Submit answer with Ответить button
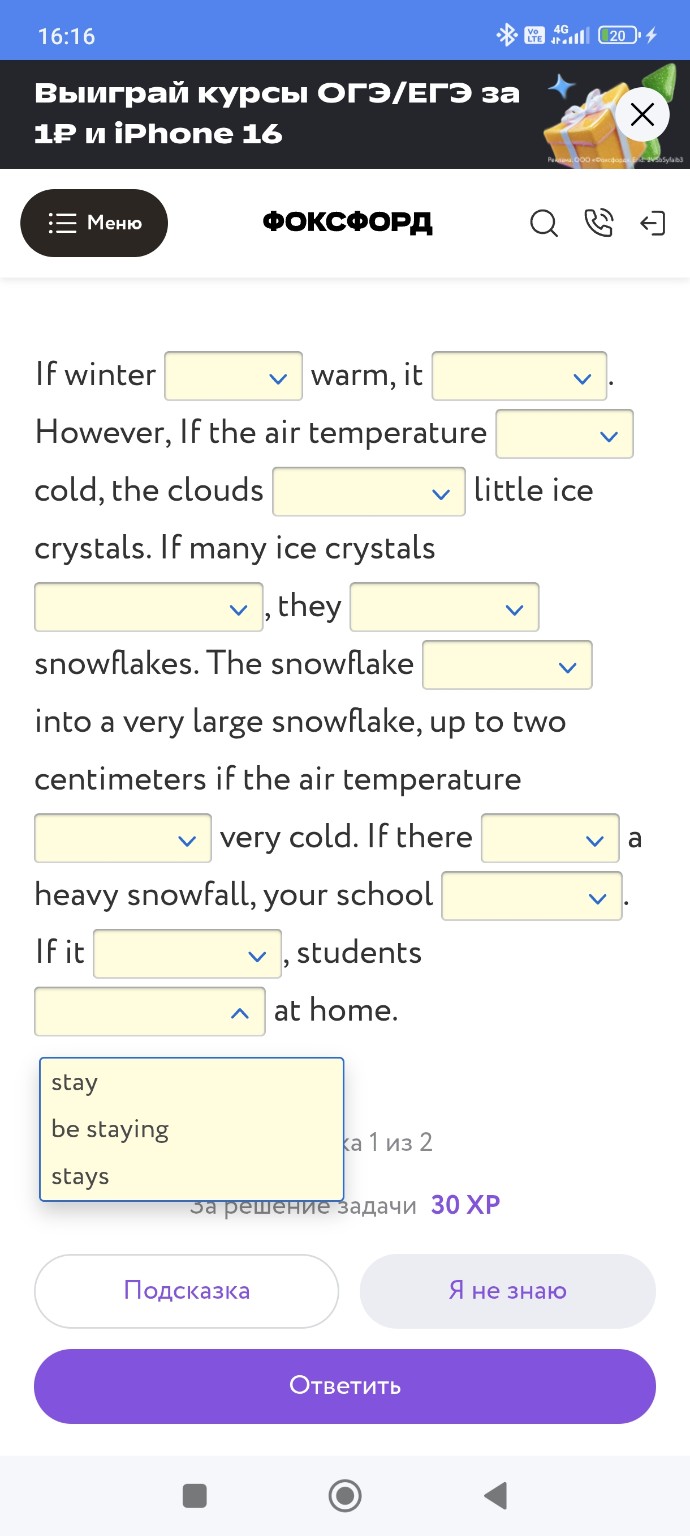The image size is (690, 1536). [x=345, y=1386]
